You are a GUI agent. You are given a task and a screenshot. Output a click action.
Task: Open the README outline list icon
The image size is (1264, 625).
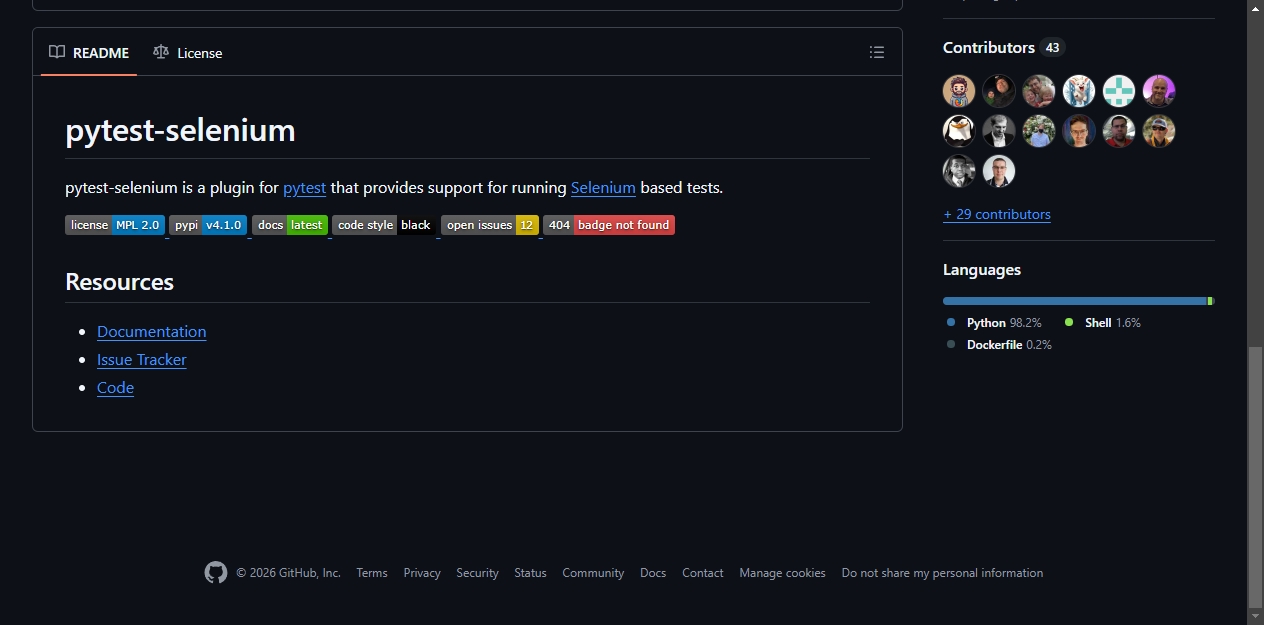tap(877, 52)
